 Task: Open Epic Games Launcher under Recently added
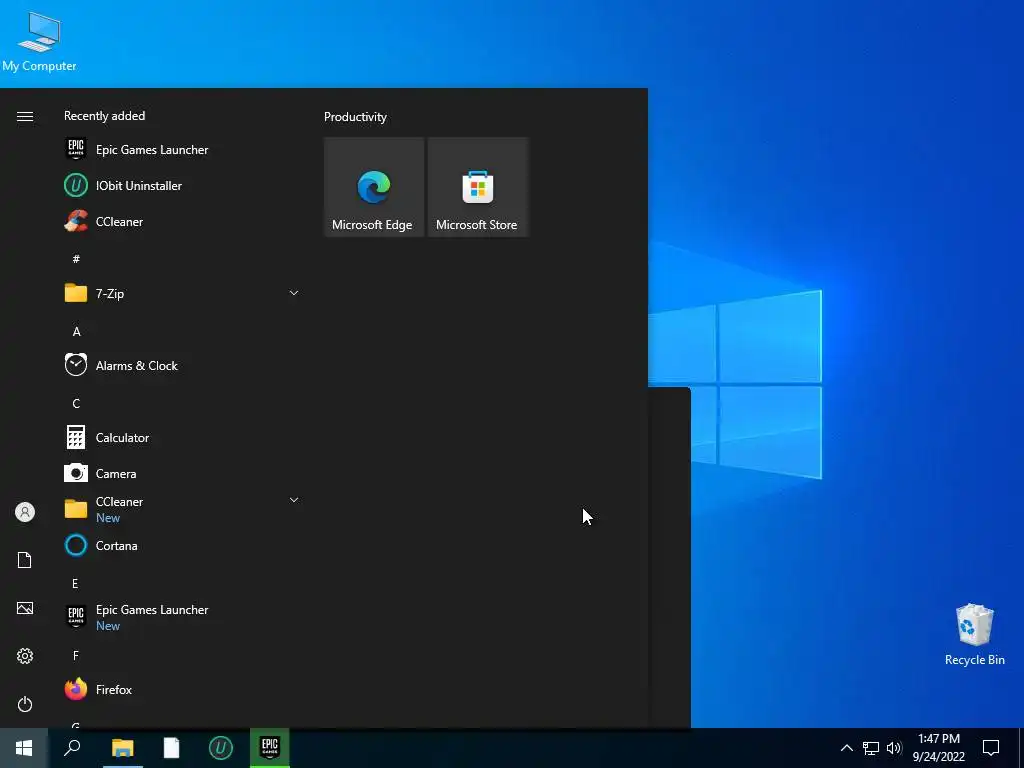click(x=182, y=150)
